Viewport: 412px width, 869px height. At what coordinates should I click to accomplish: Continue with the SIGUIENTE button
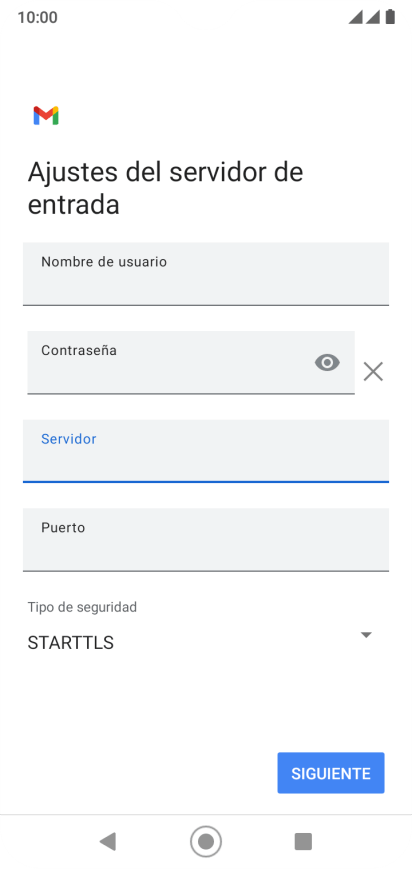331,773
